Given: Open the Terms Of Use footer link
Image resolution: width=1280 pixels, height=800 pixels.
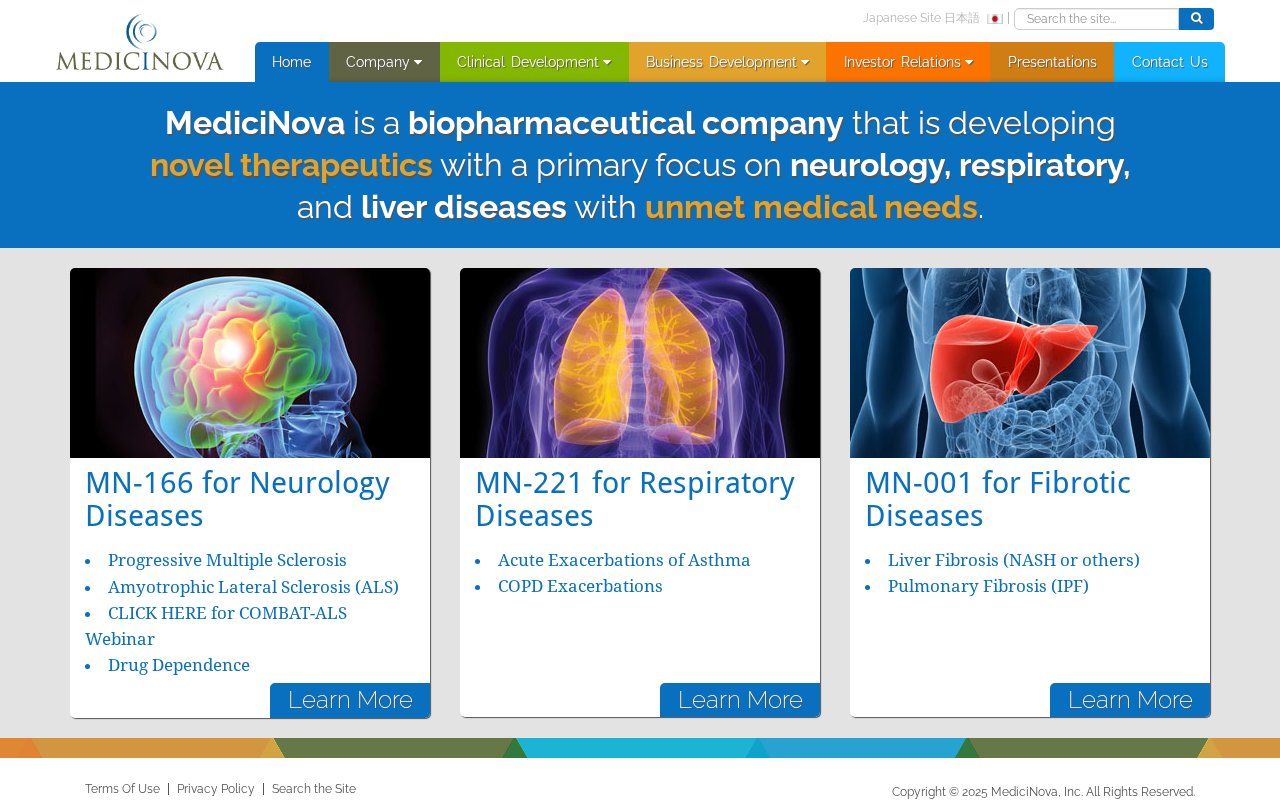Looking at the screenshot, I should [x=122, y=789].
